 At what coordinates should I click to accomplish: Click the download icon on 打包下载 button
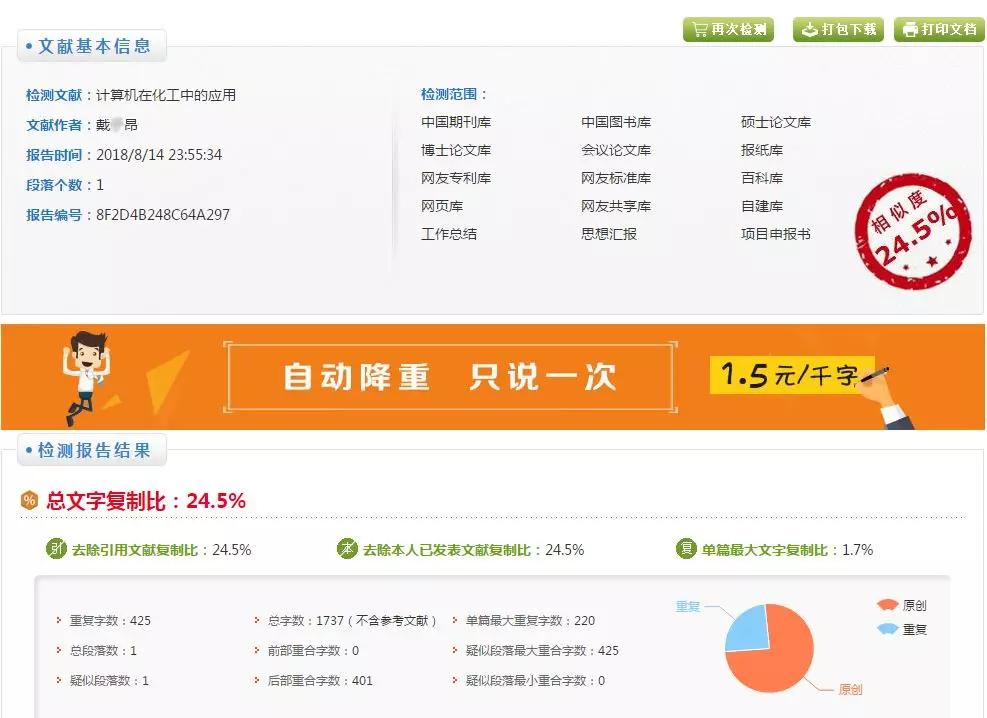pyautogui.click(x=811, y=29)
